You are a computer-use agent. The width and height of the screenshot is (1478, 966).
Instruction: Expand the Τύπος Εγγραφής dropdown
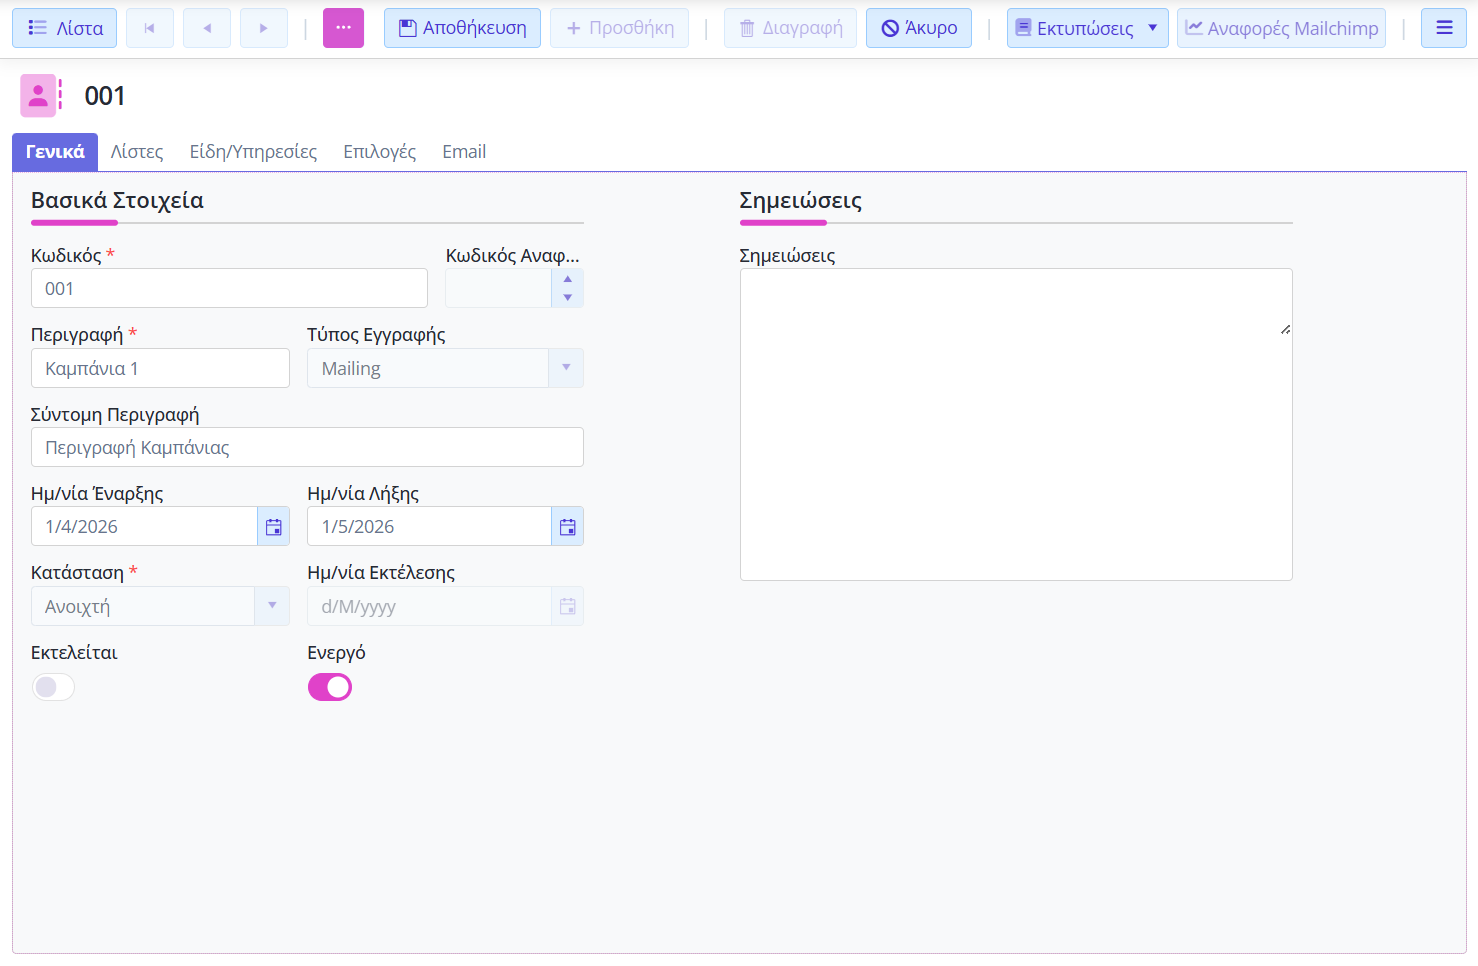pos(566,368)
